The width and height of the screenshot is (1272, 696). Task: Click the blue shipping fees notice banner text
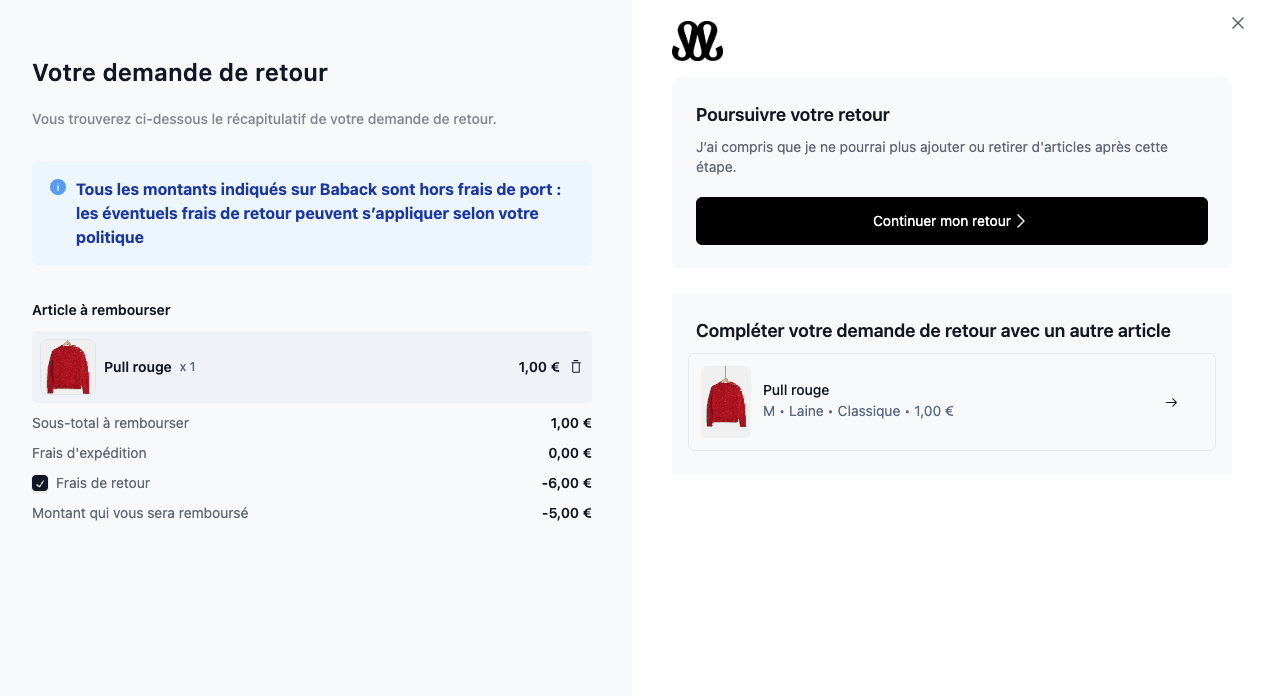pyautogui.click(x=319, y=213)
